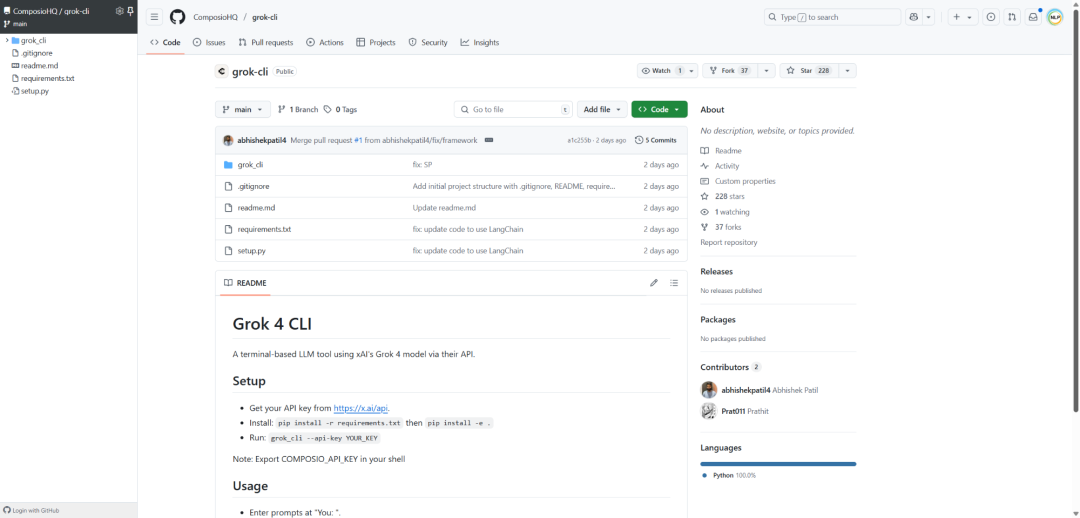The width and height of the screenshot is (1080, 518).
Task: Switch to the Projects tab
Action: pos(376,43)
